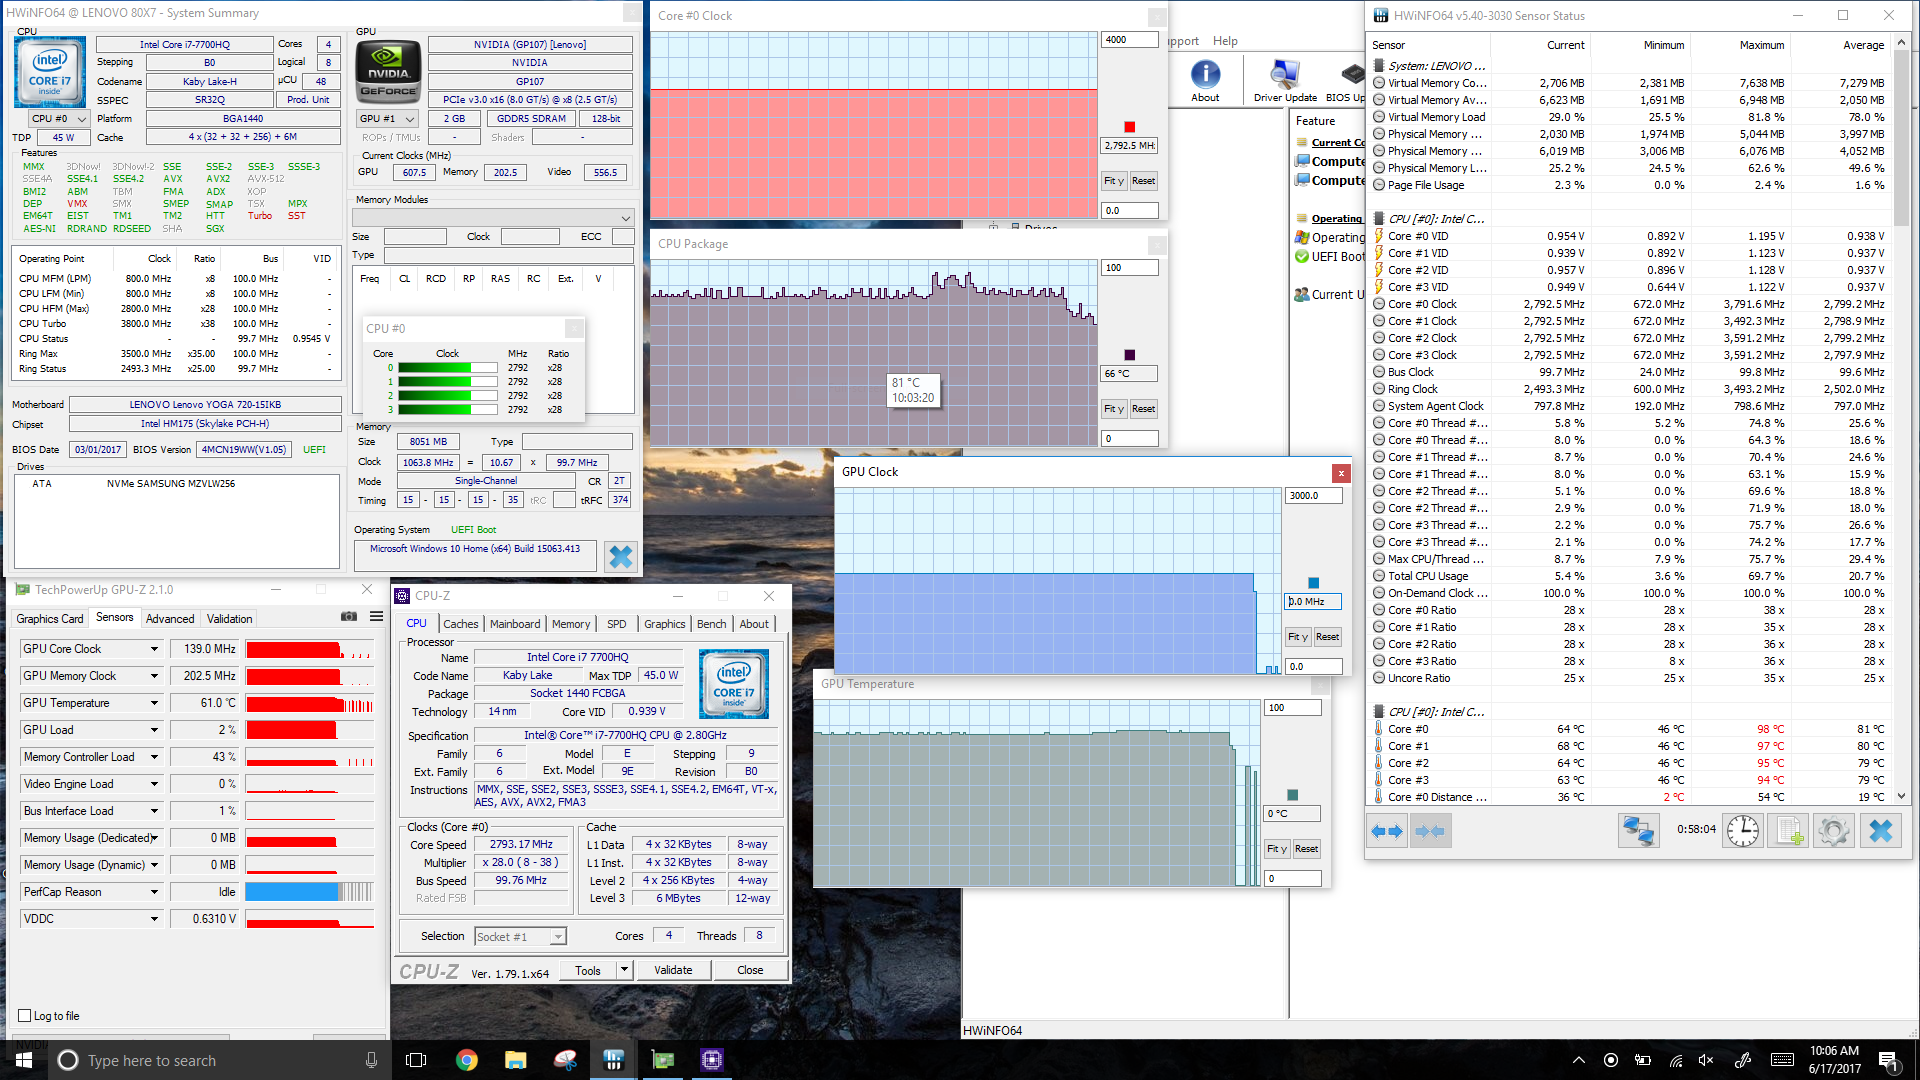Click the Validate button in CPU-Z
This screenshot has height=1080, width=1920.
click(673, 970)
